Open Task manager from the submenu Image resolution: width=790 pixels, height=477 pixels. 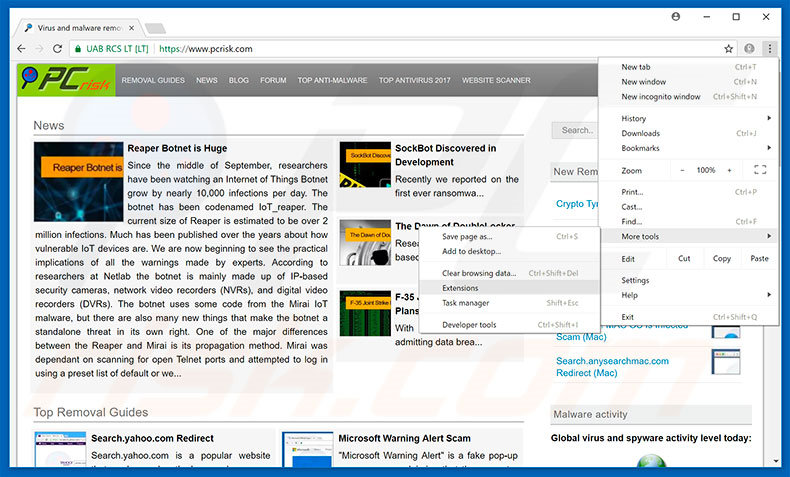pos(509,303)
